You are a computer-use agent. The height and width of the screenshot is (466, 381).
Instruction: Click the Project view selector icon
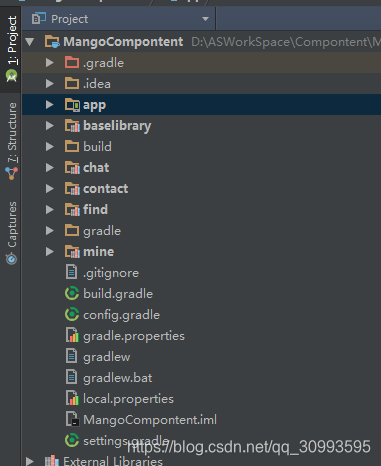(x=39, y=19)
